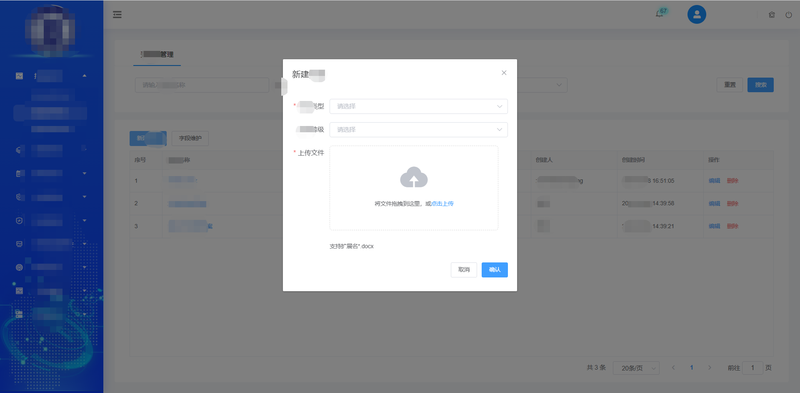Click the 创建人 column header
Screen dimensions: 800x393
tap(544, 160)
